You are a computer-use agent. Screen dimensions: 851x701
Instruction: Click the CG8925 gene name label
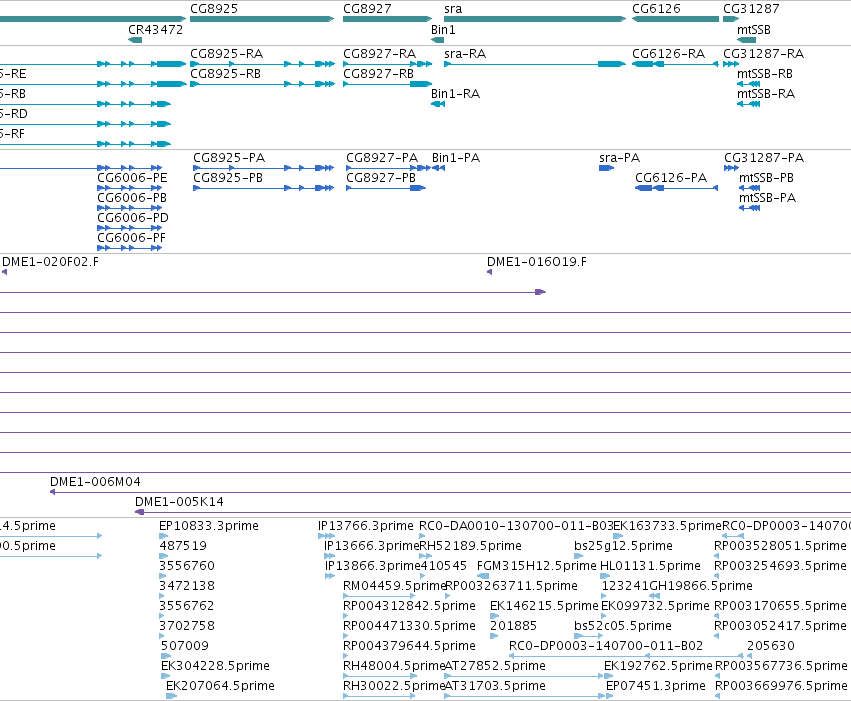(214, 9)
